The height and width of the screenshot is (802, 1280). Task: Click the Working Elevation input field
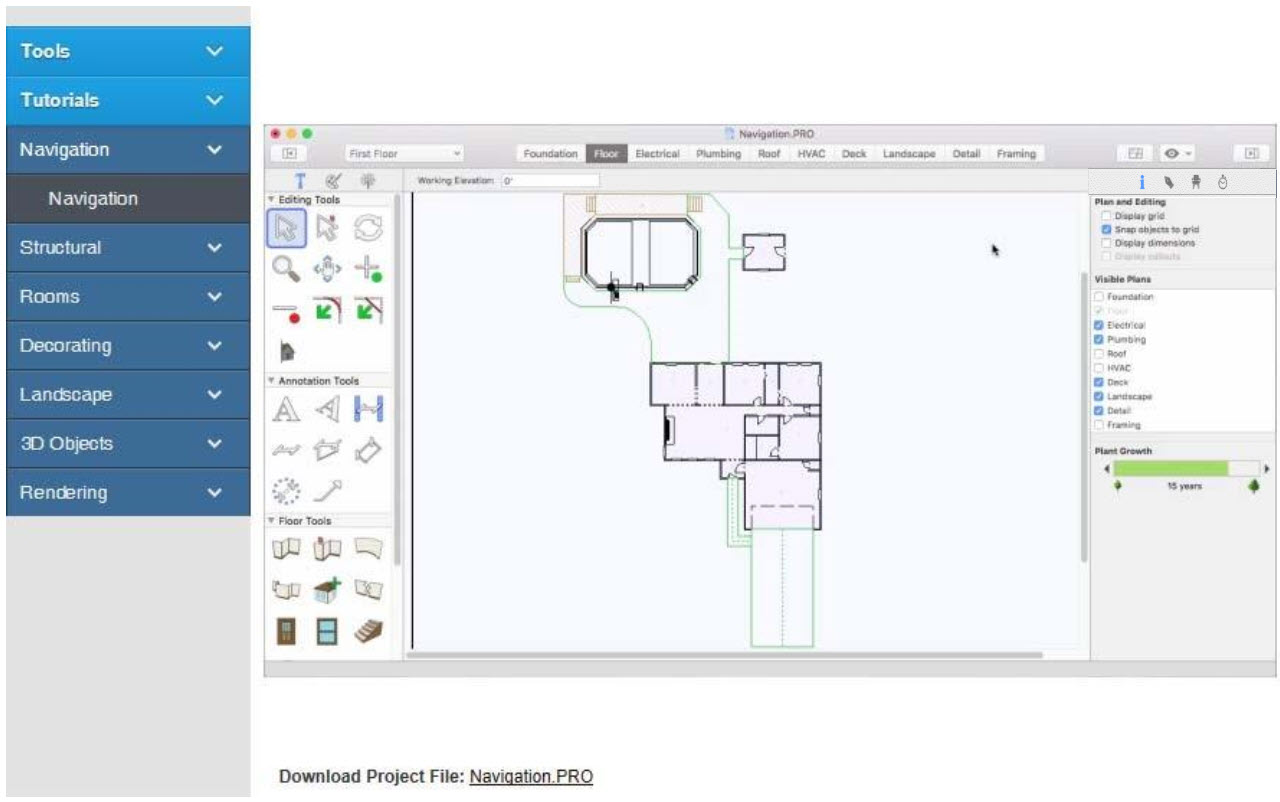click(x=549, y=181)
